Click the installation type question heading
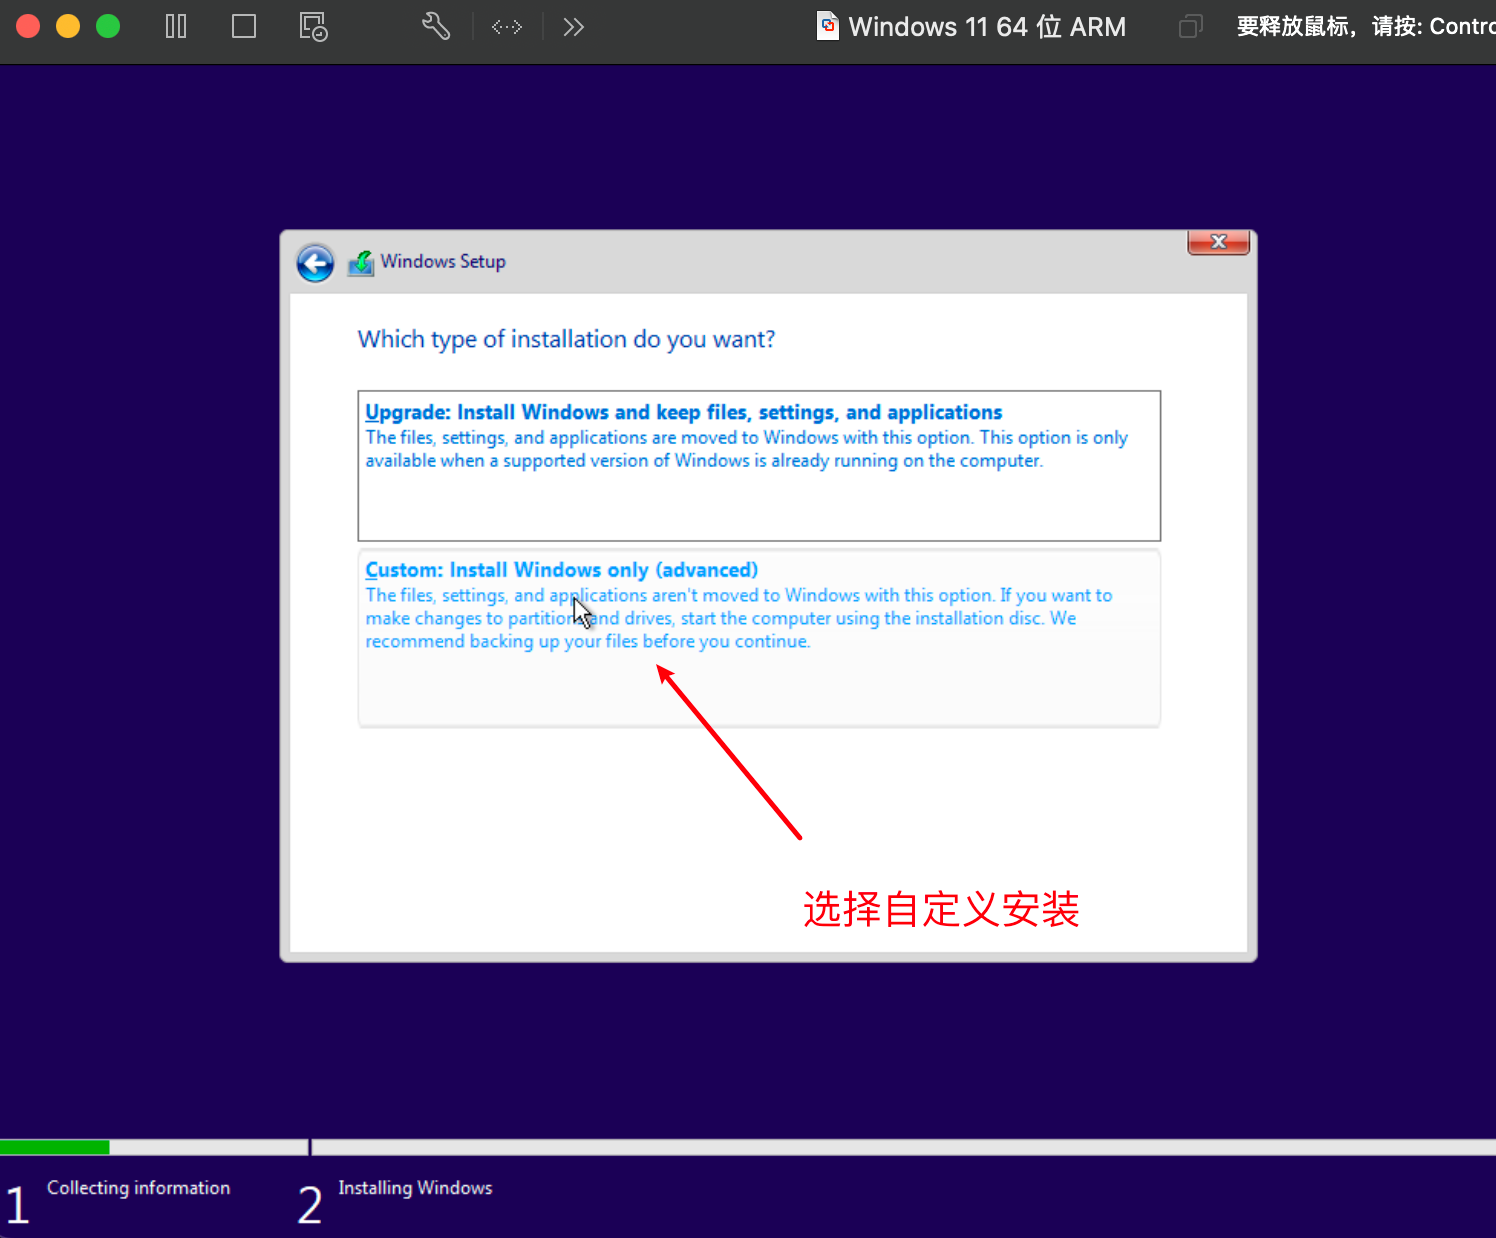The width and height of the screenshot is (1496, 1238). [566, 340]
